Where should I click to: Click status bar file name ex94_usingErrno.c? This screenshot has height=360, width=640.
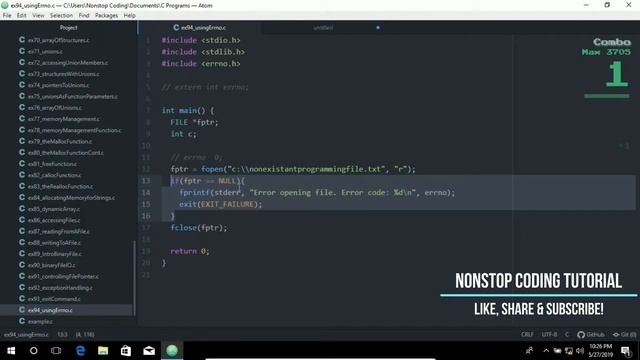[x=26, y=334]
